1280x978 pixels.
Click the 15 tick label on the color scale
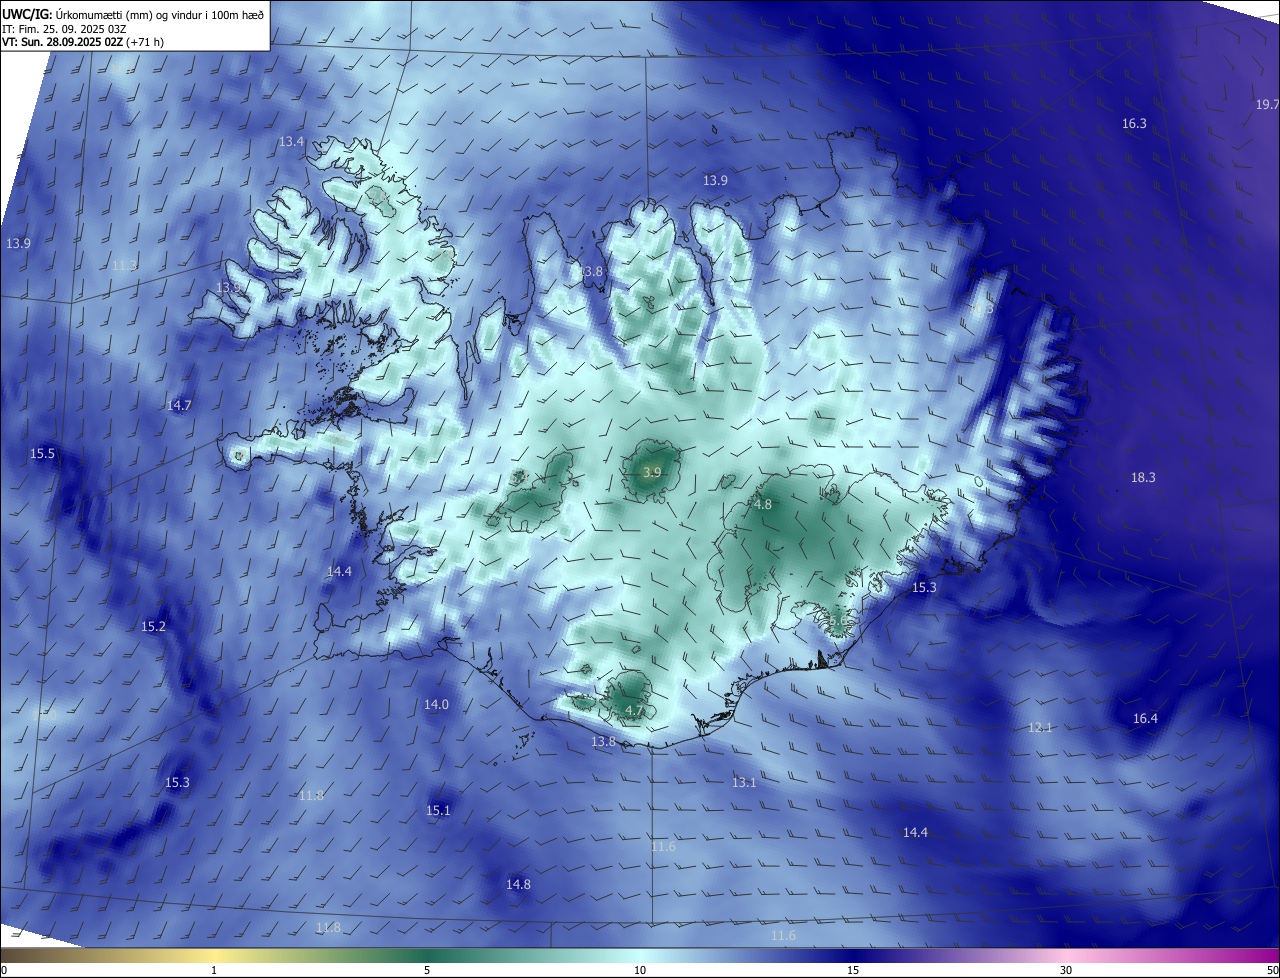853,971
